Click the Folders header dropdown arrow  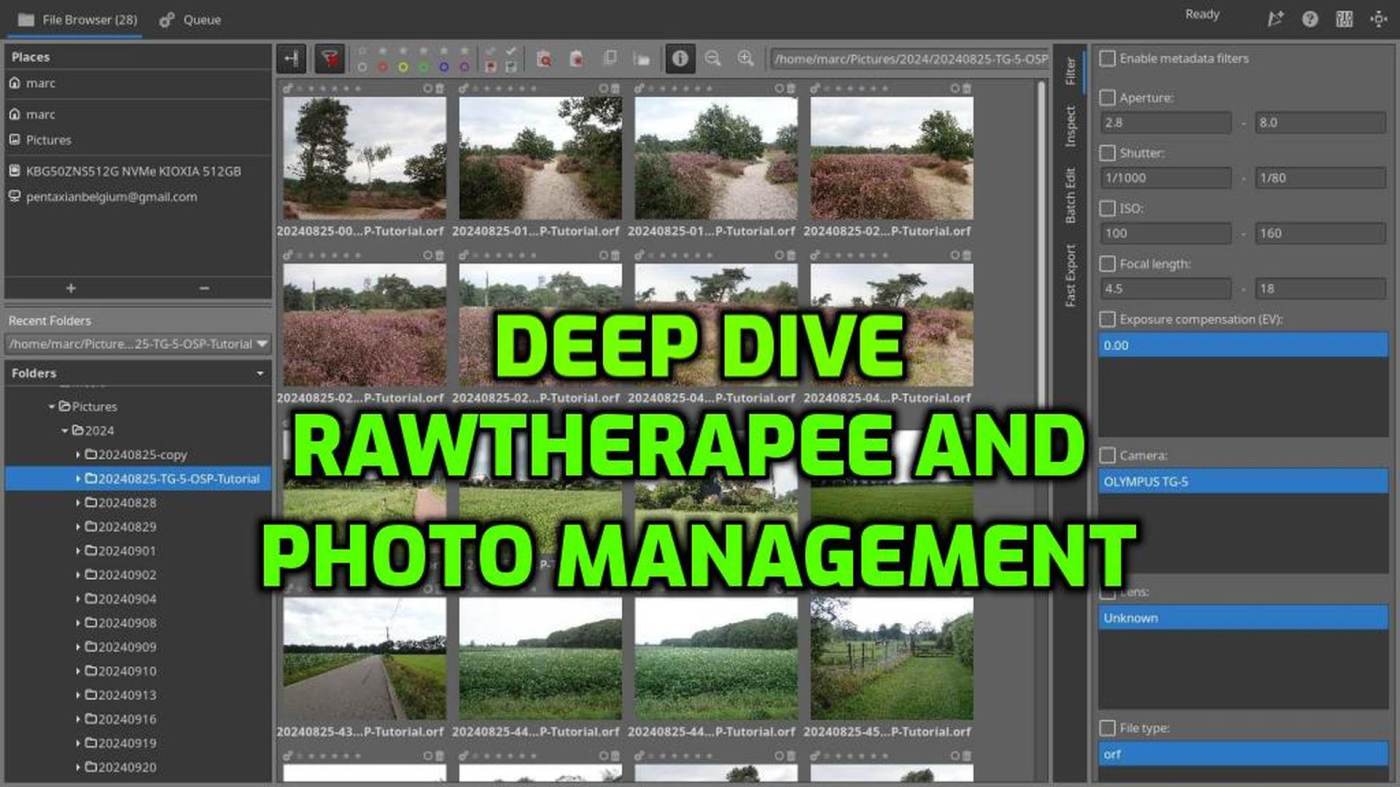pyautogui.click(x=261, y=373)
